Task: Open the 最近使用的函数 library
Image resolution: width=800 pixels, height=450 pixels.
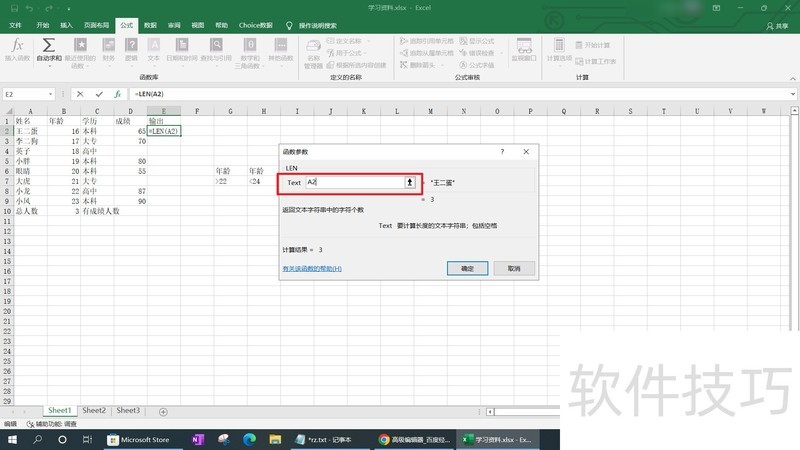Action: (x=80, y=52)
